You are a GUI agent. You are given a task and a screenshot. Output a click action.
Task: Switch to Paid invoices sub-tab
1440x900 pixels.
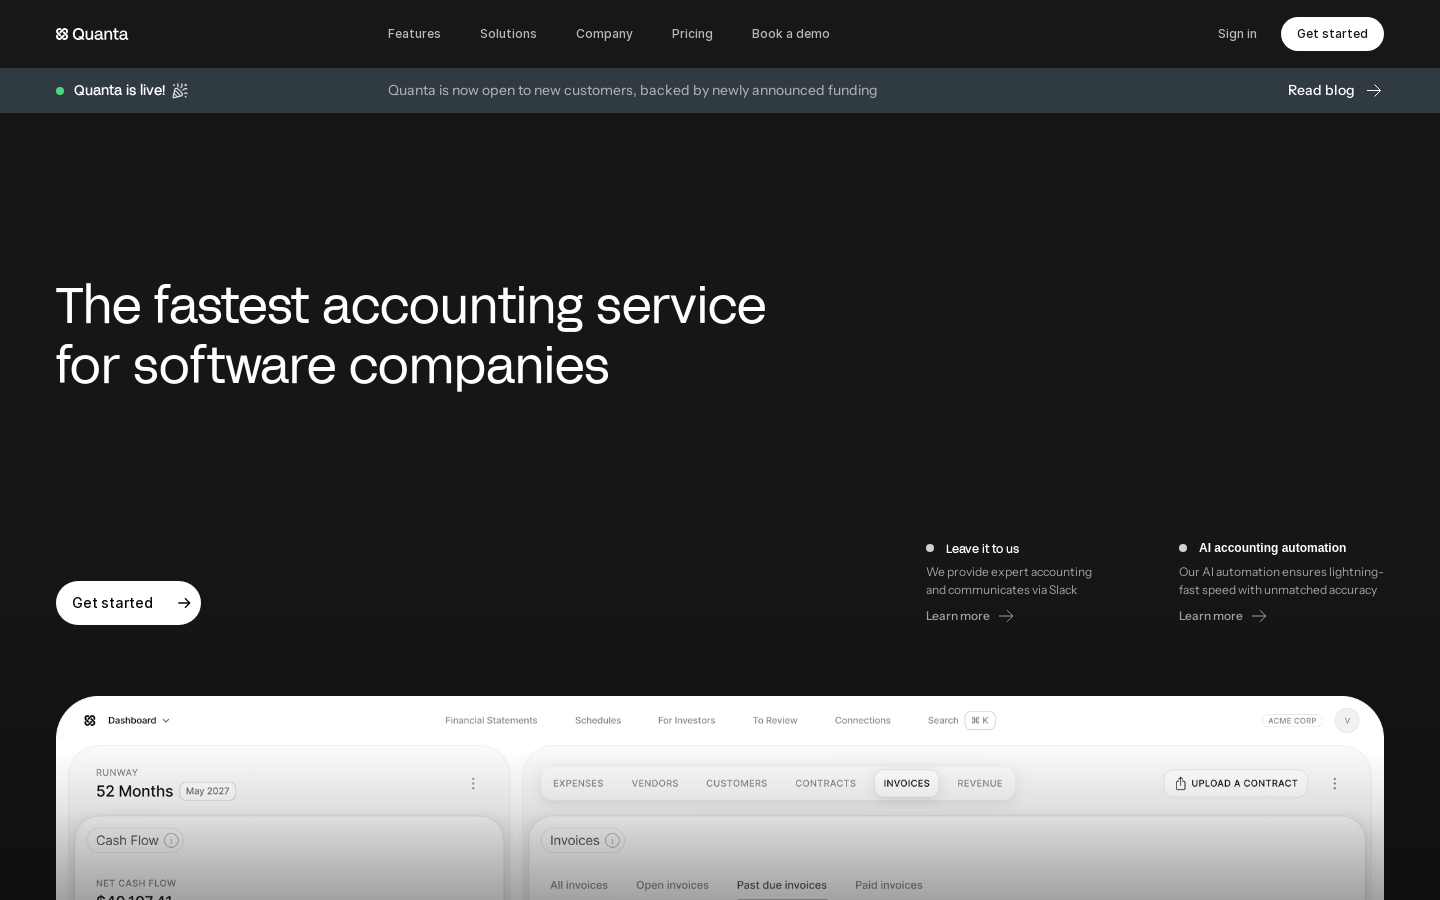point(889,885)
